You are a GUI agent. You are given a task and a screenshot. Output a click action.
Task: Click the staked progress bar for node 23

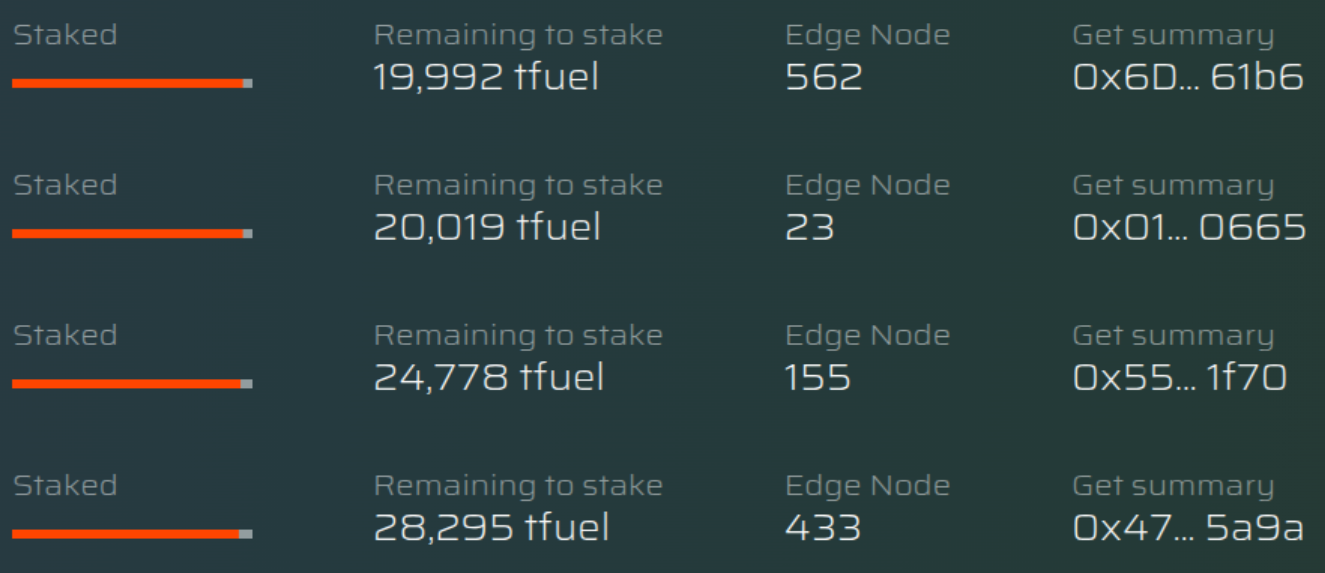132,233
